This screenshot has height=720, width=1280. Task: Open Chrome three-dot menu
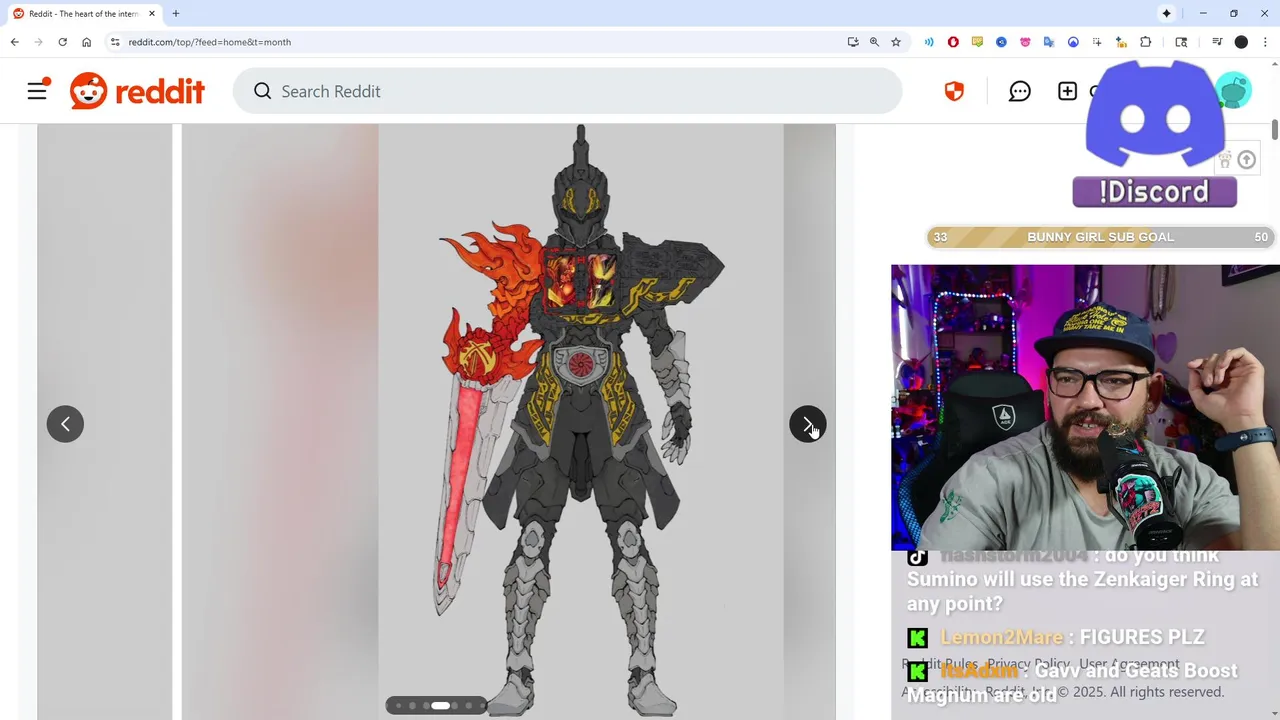[x=1265, y=42]
